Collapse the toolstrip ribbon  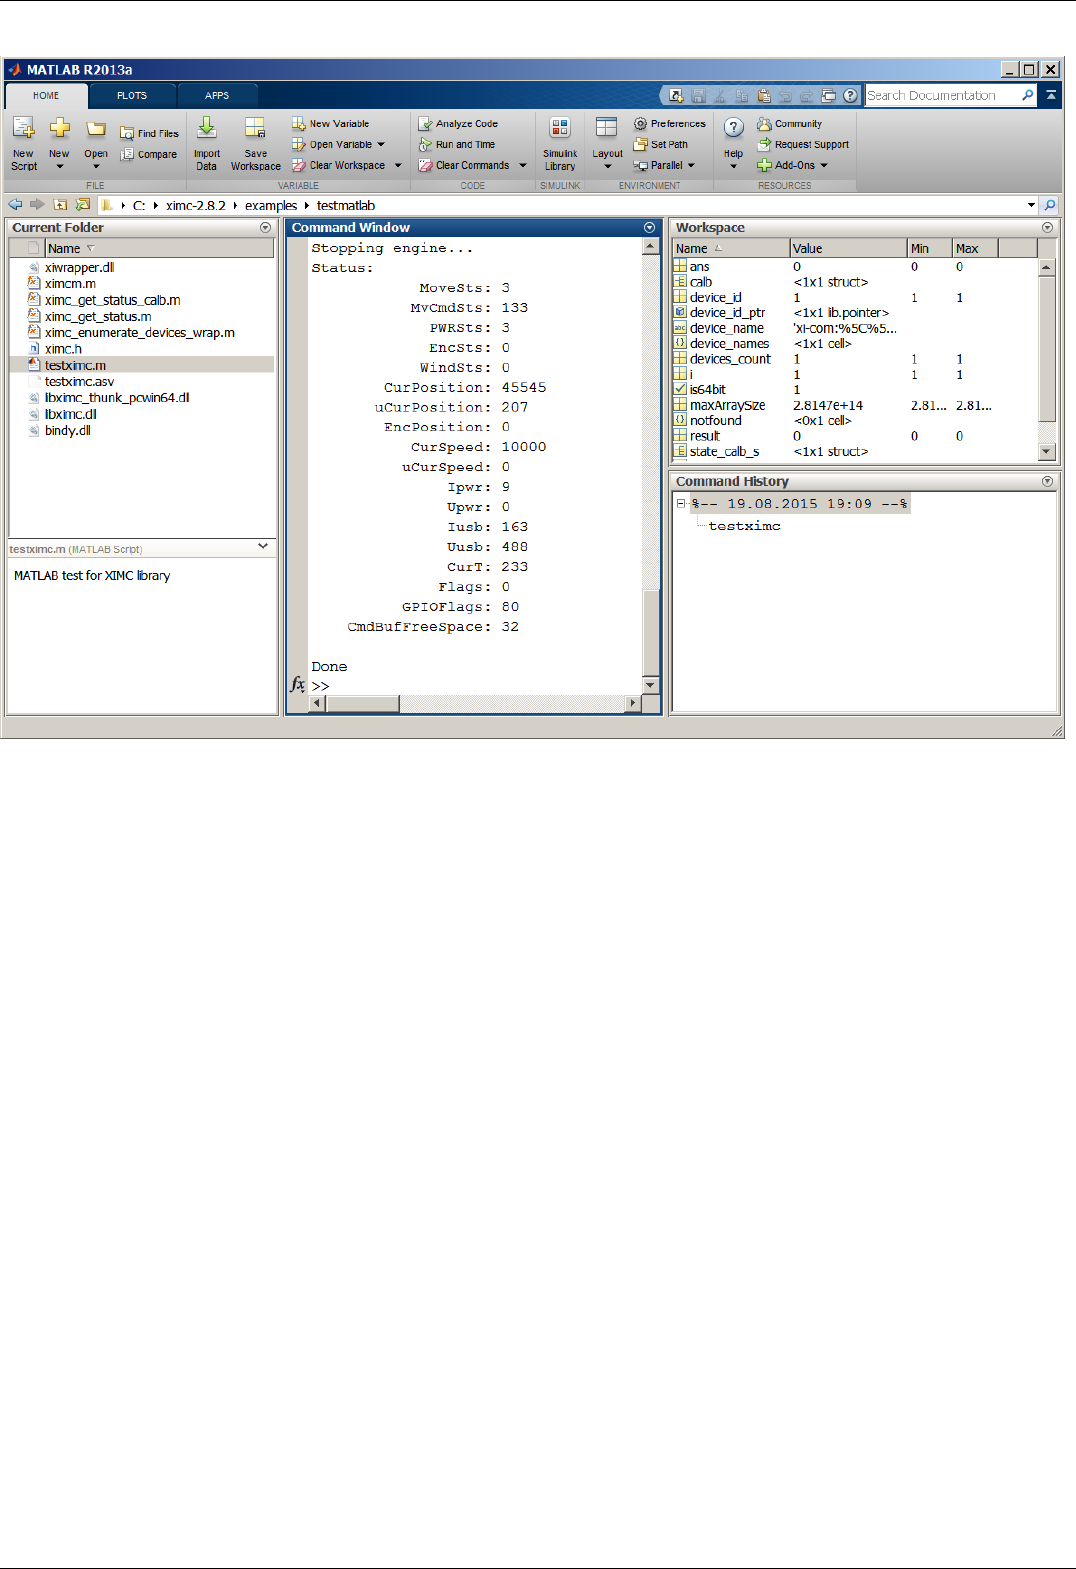click(1051, 95)
